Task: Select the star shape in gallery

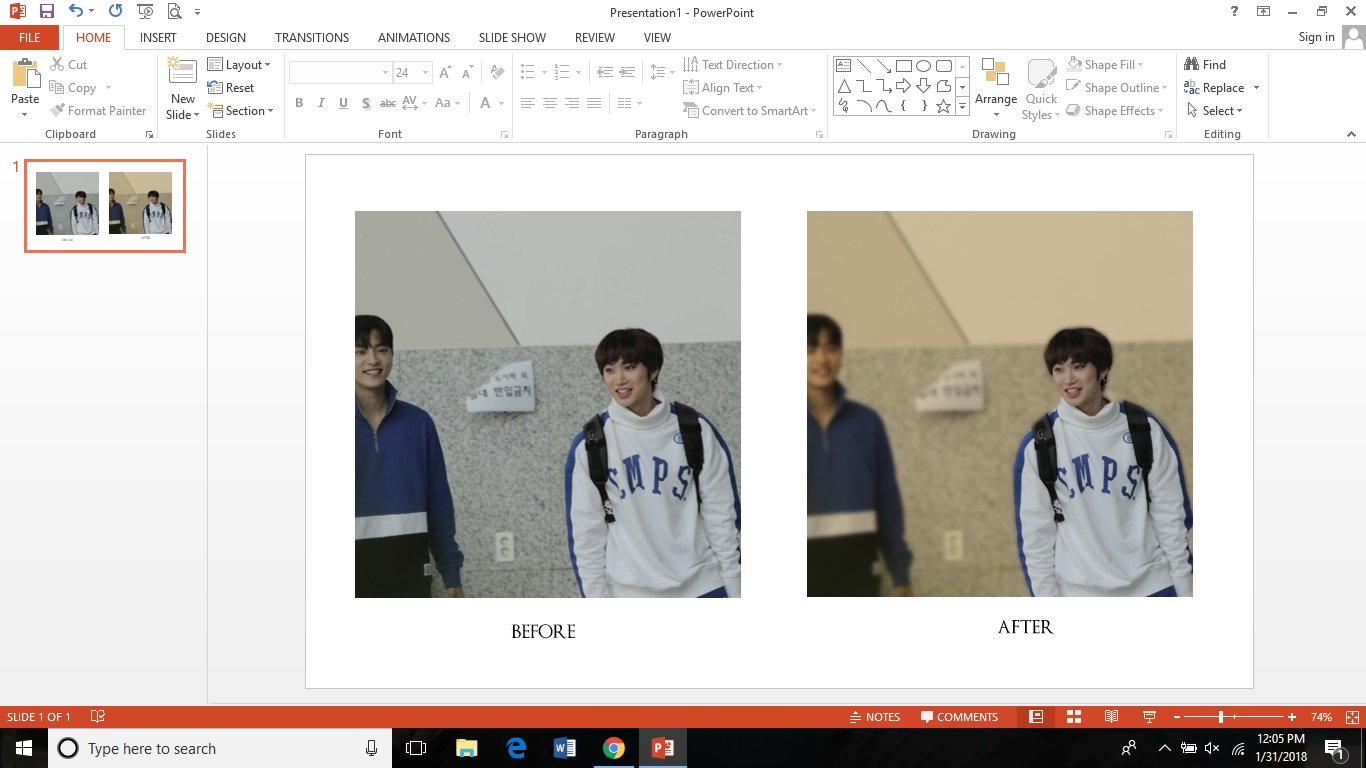Action: [x=943, y=106]
